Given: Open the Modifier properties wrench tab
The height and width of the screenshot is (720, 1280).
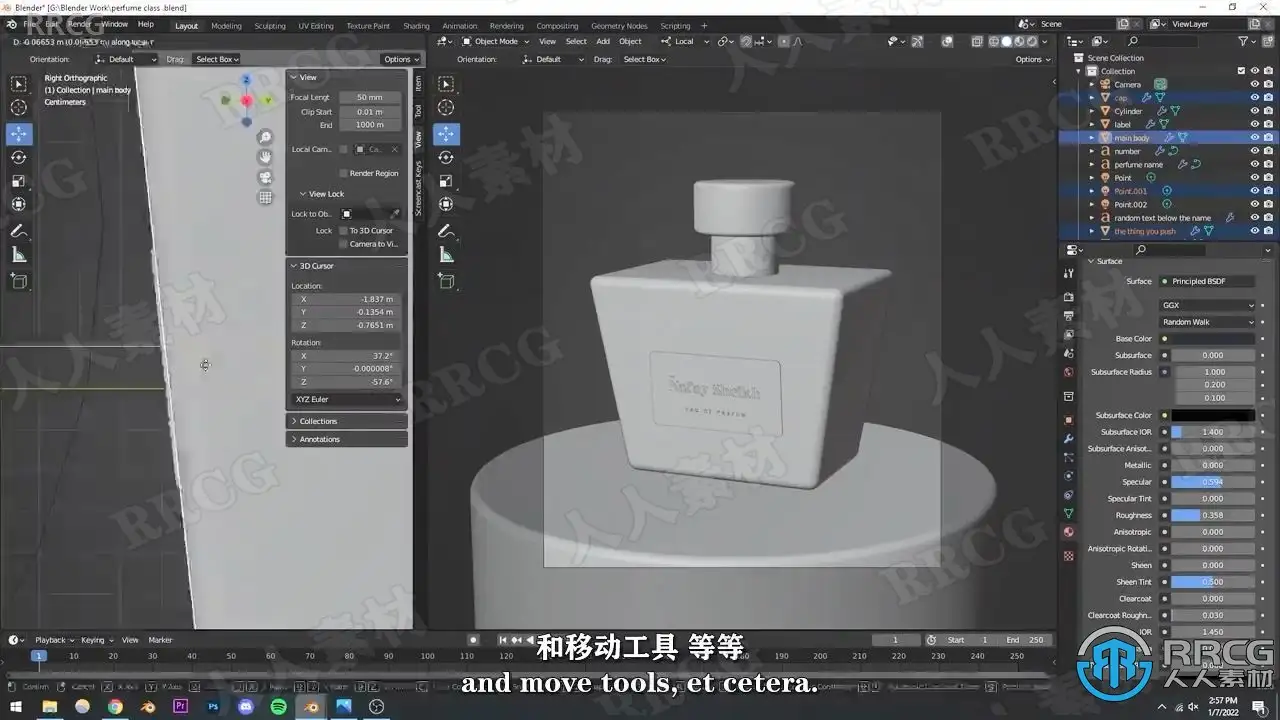Looking at the screenshot, I should [1068, 438].
